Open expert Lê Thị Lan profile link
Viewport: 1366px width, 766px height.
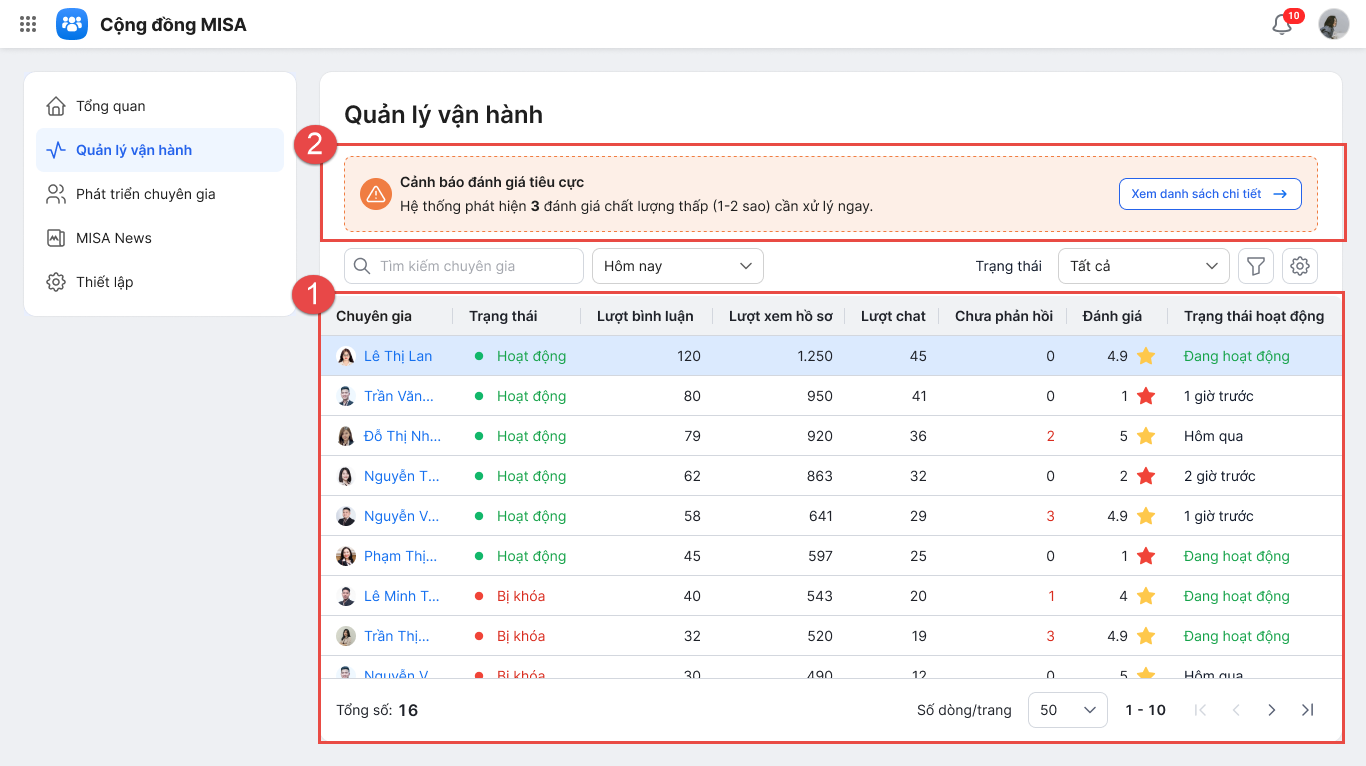[398, 356]
